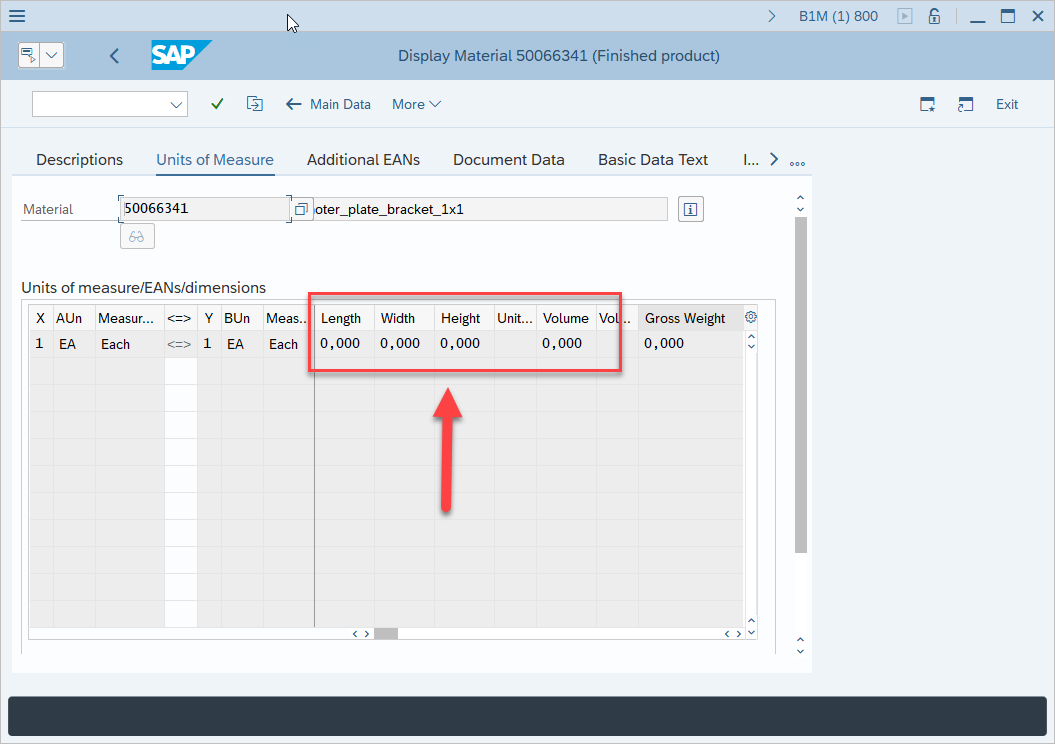Click the SAP logo
1055x744 pixels.
181,55
